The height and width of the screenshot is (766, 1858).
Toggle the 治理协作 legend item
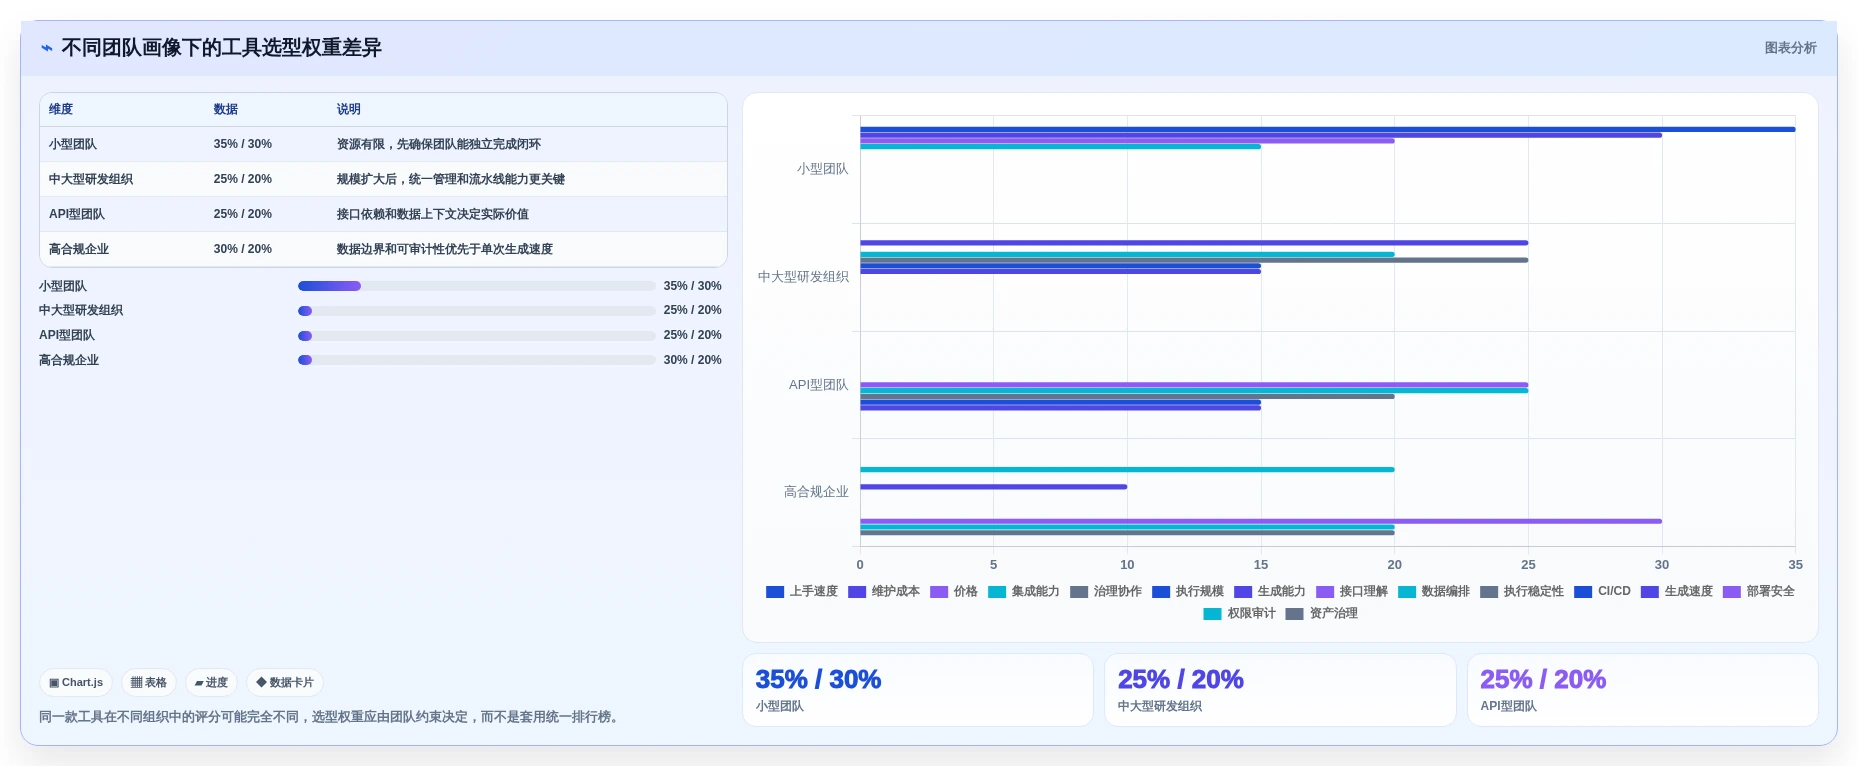(x=1106, y=591)
